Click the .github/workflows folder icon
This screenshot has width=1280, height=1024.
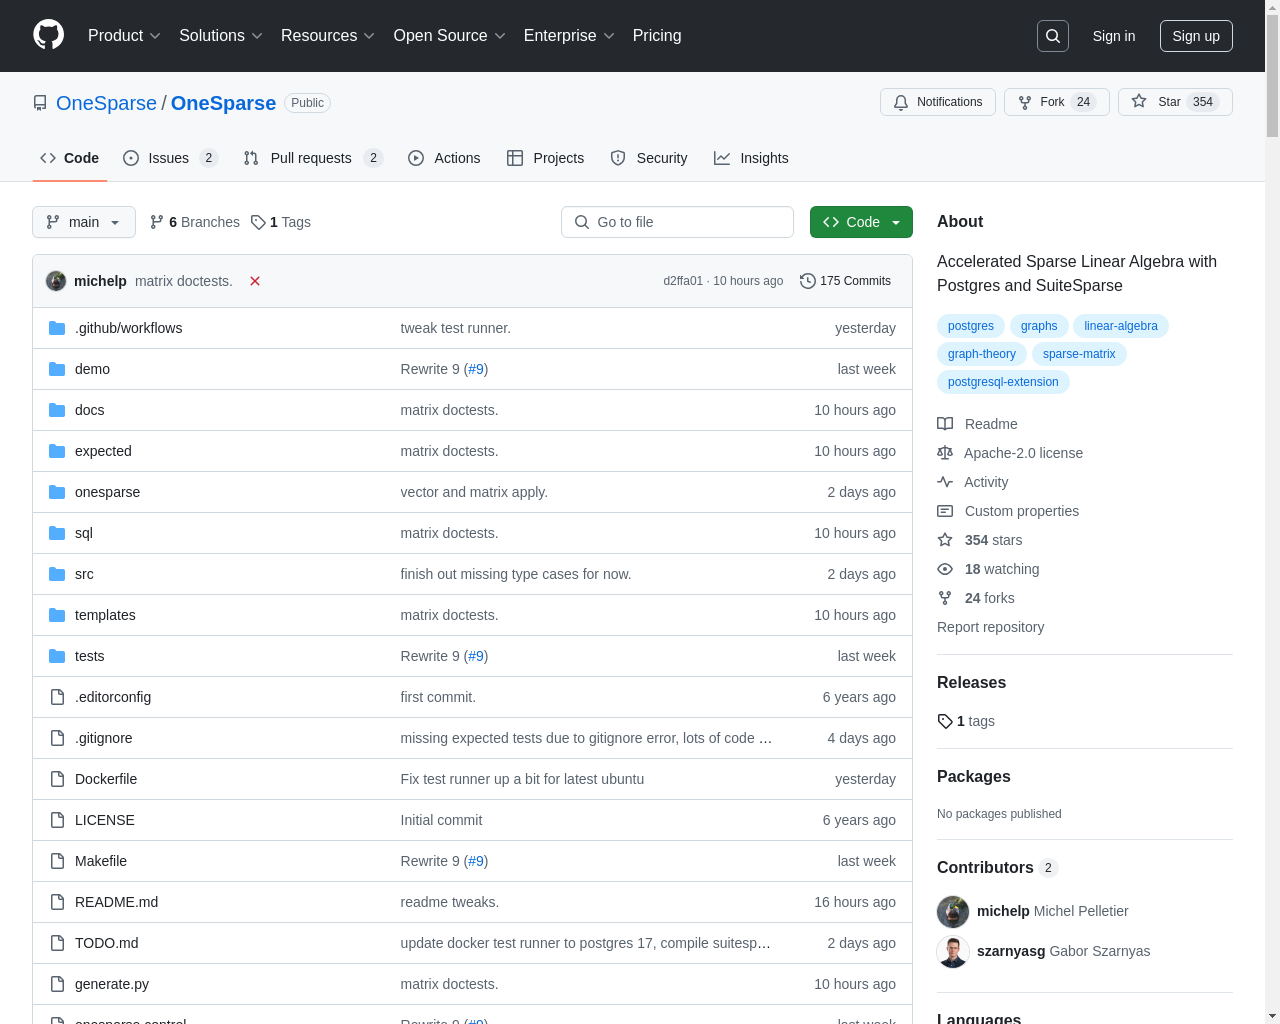pos(57,328)
